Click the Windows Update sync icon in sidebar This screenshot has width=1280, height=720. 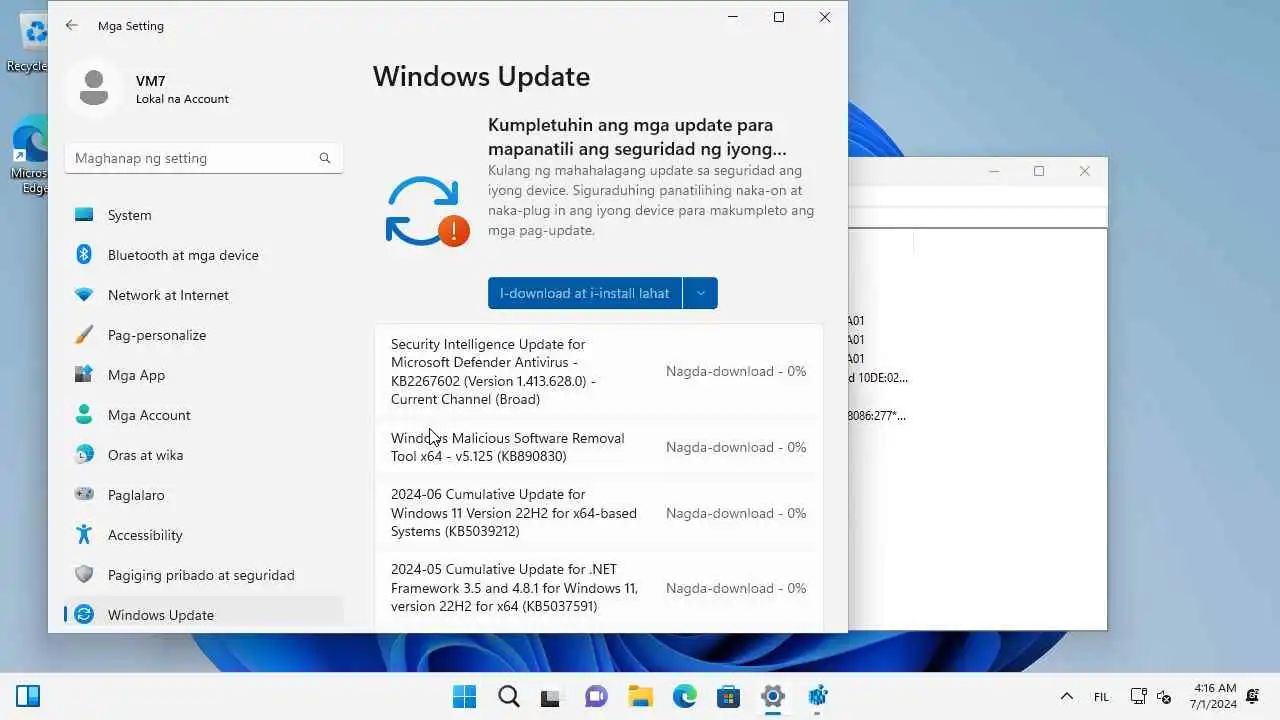[x=84, y=615]
